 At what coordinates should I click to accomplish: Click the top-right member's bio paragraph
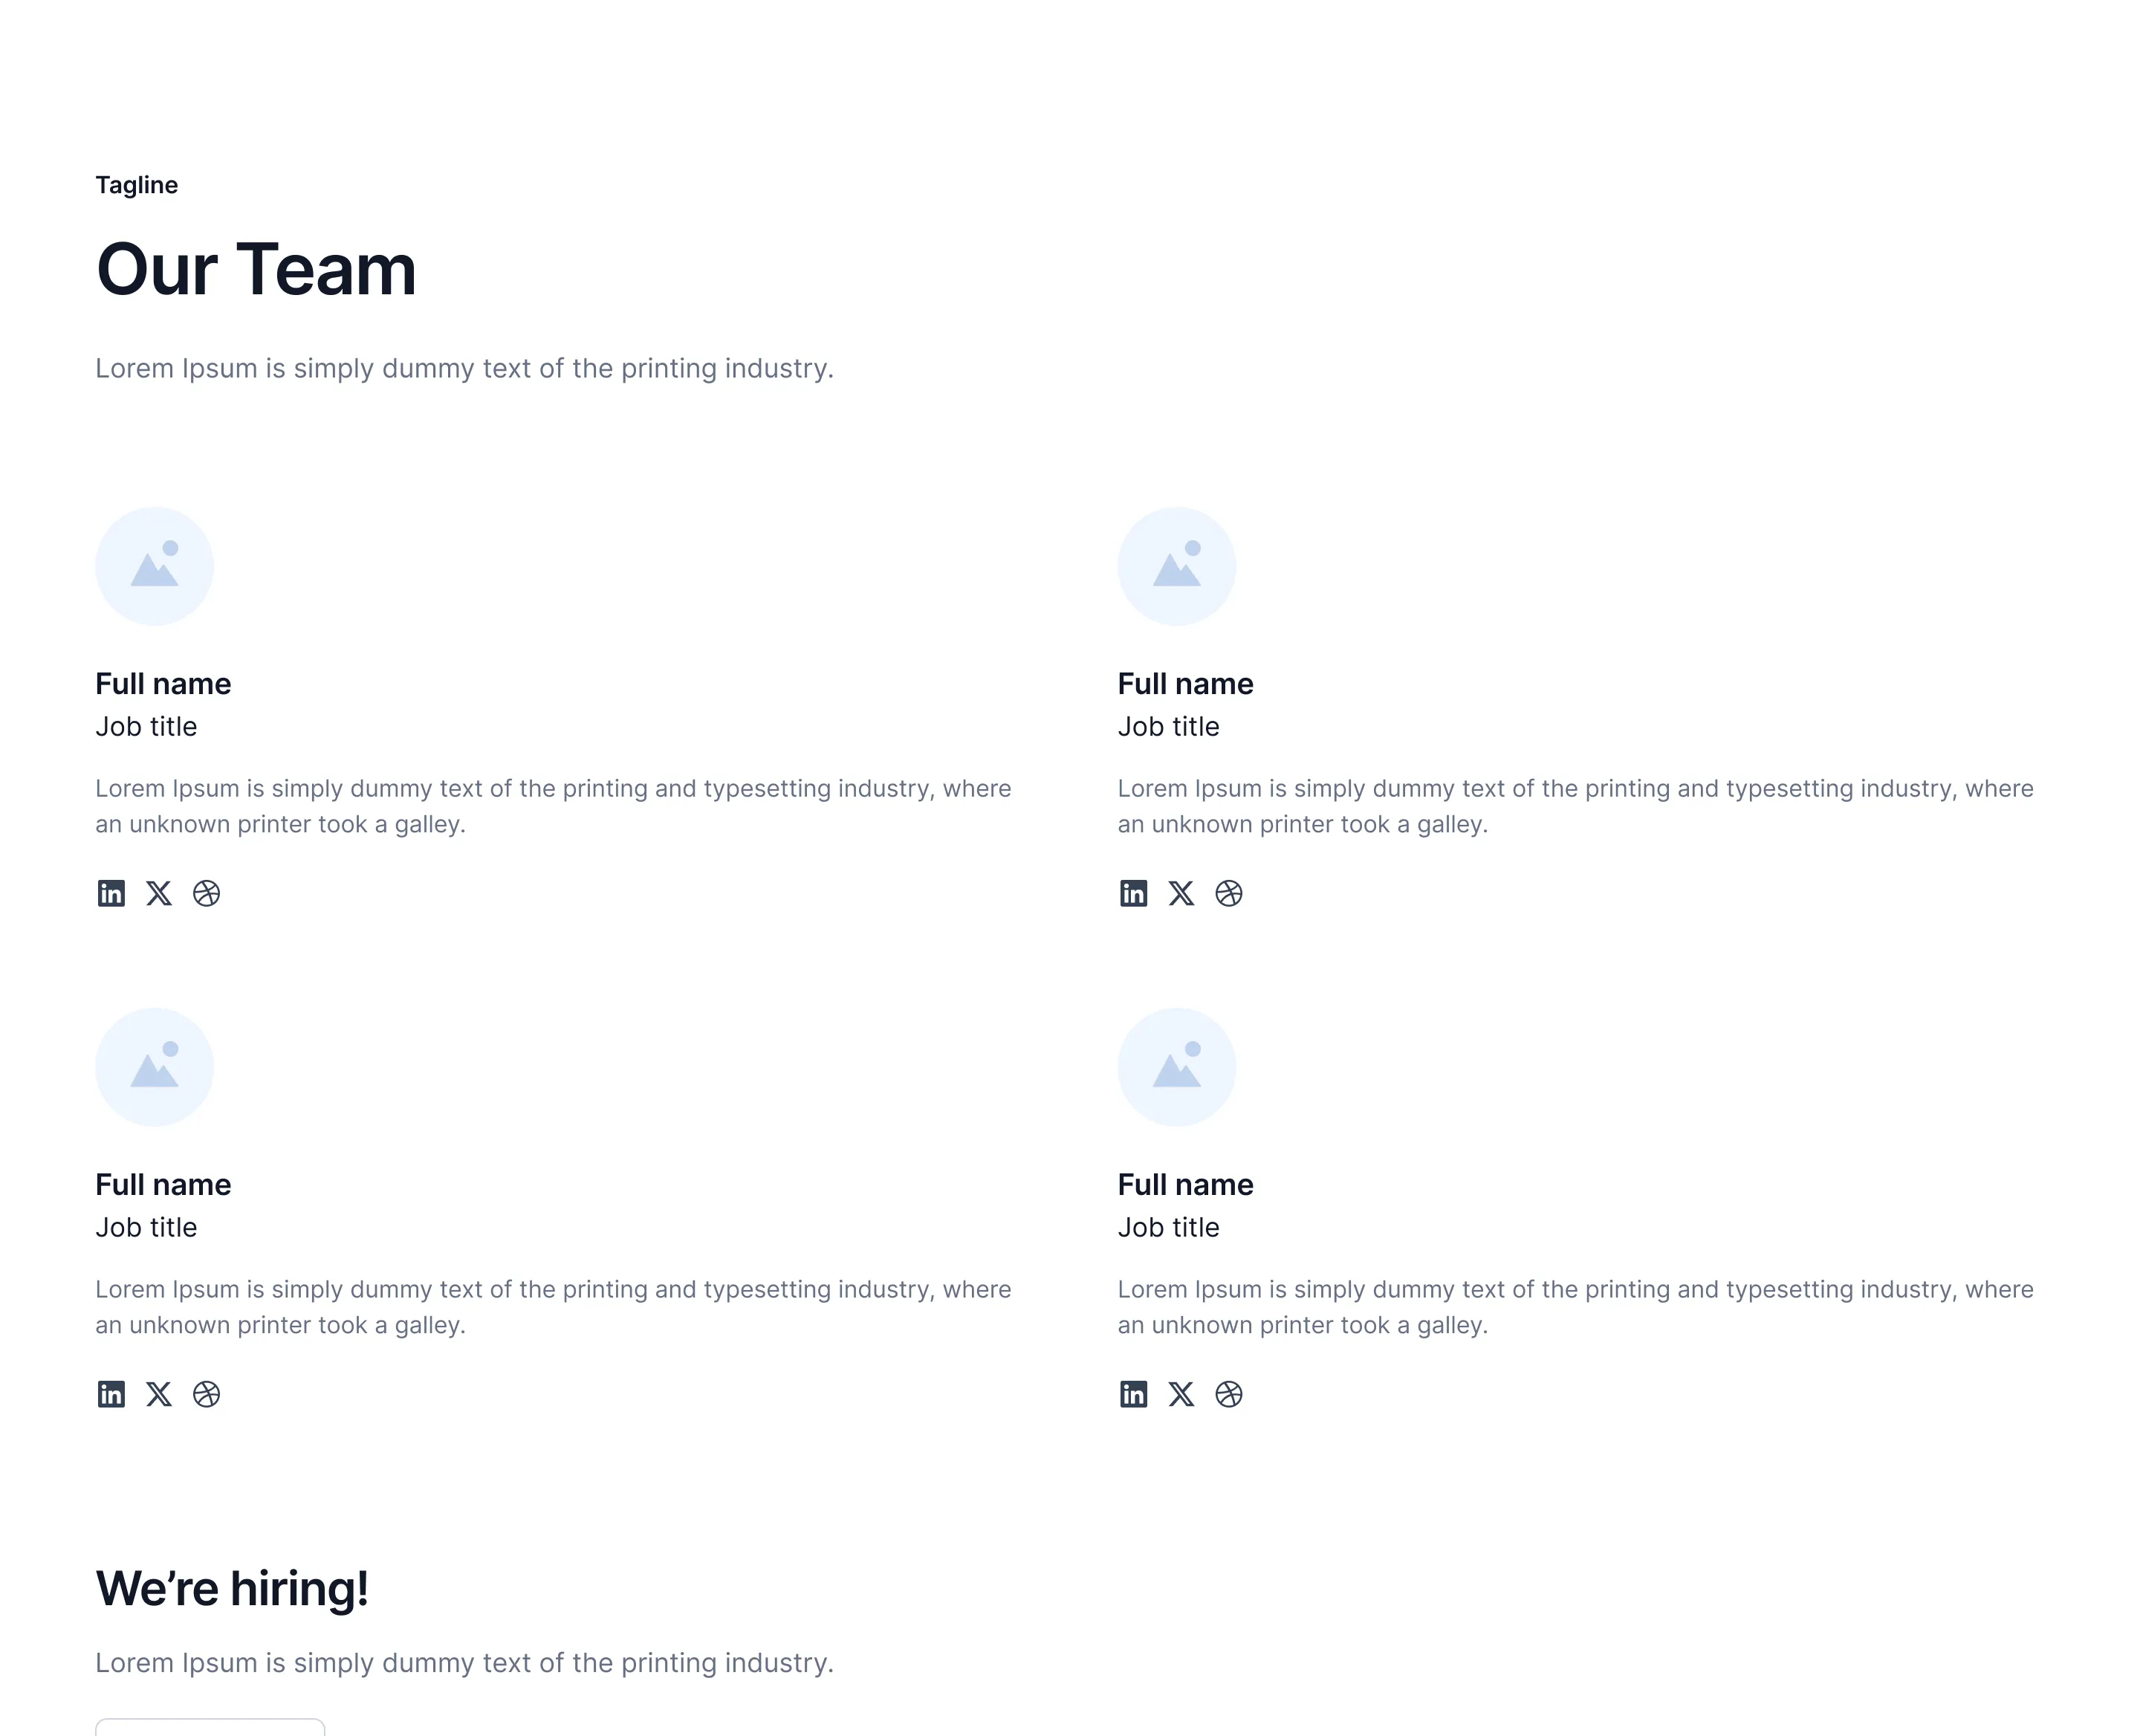(x=1575, y=806)
